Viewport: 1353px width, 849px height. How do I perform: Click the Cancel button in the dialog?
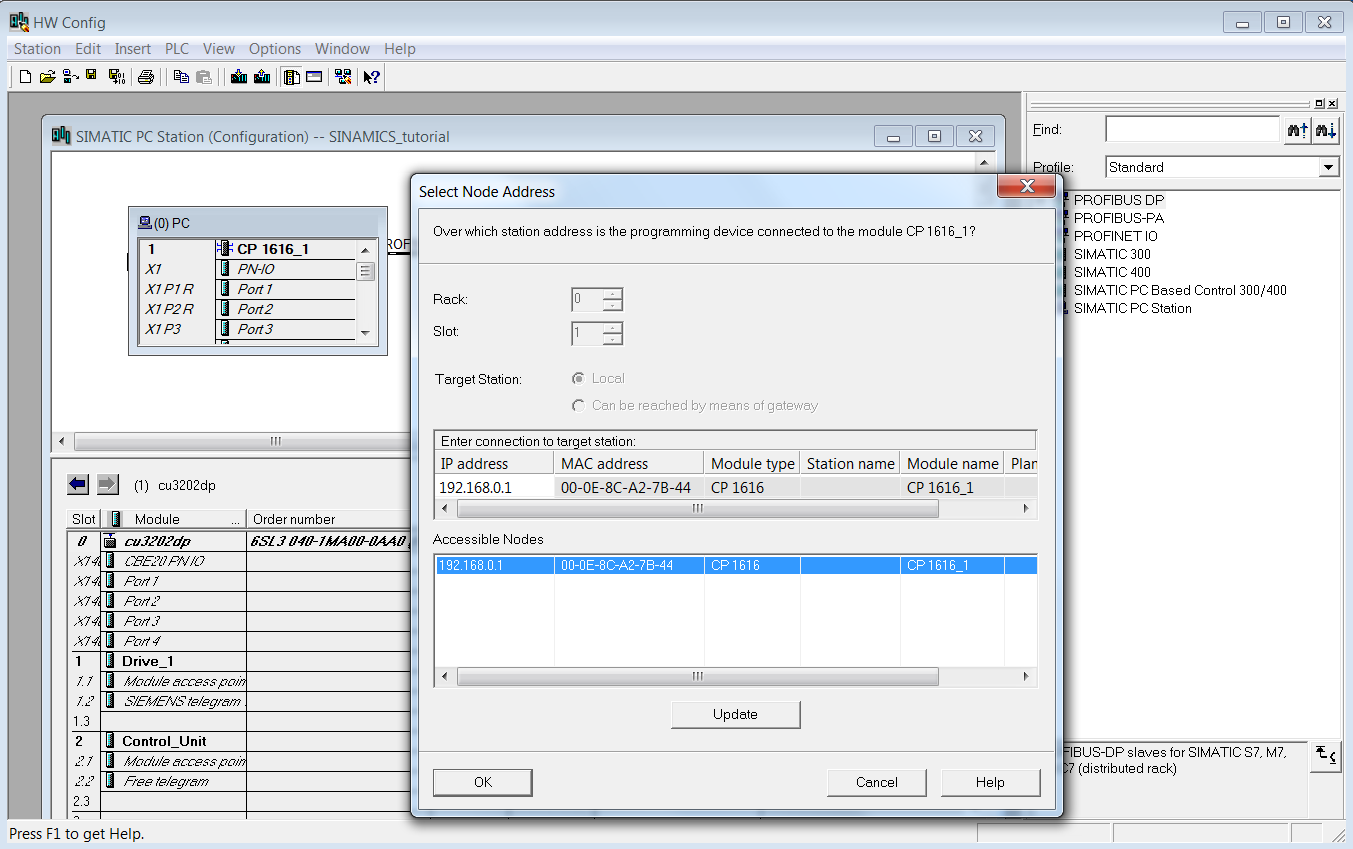877,782
